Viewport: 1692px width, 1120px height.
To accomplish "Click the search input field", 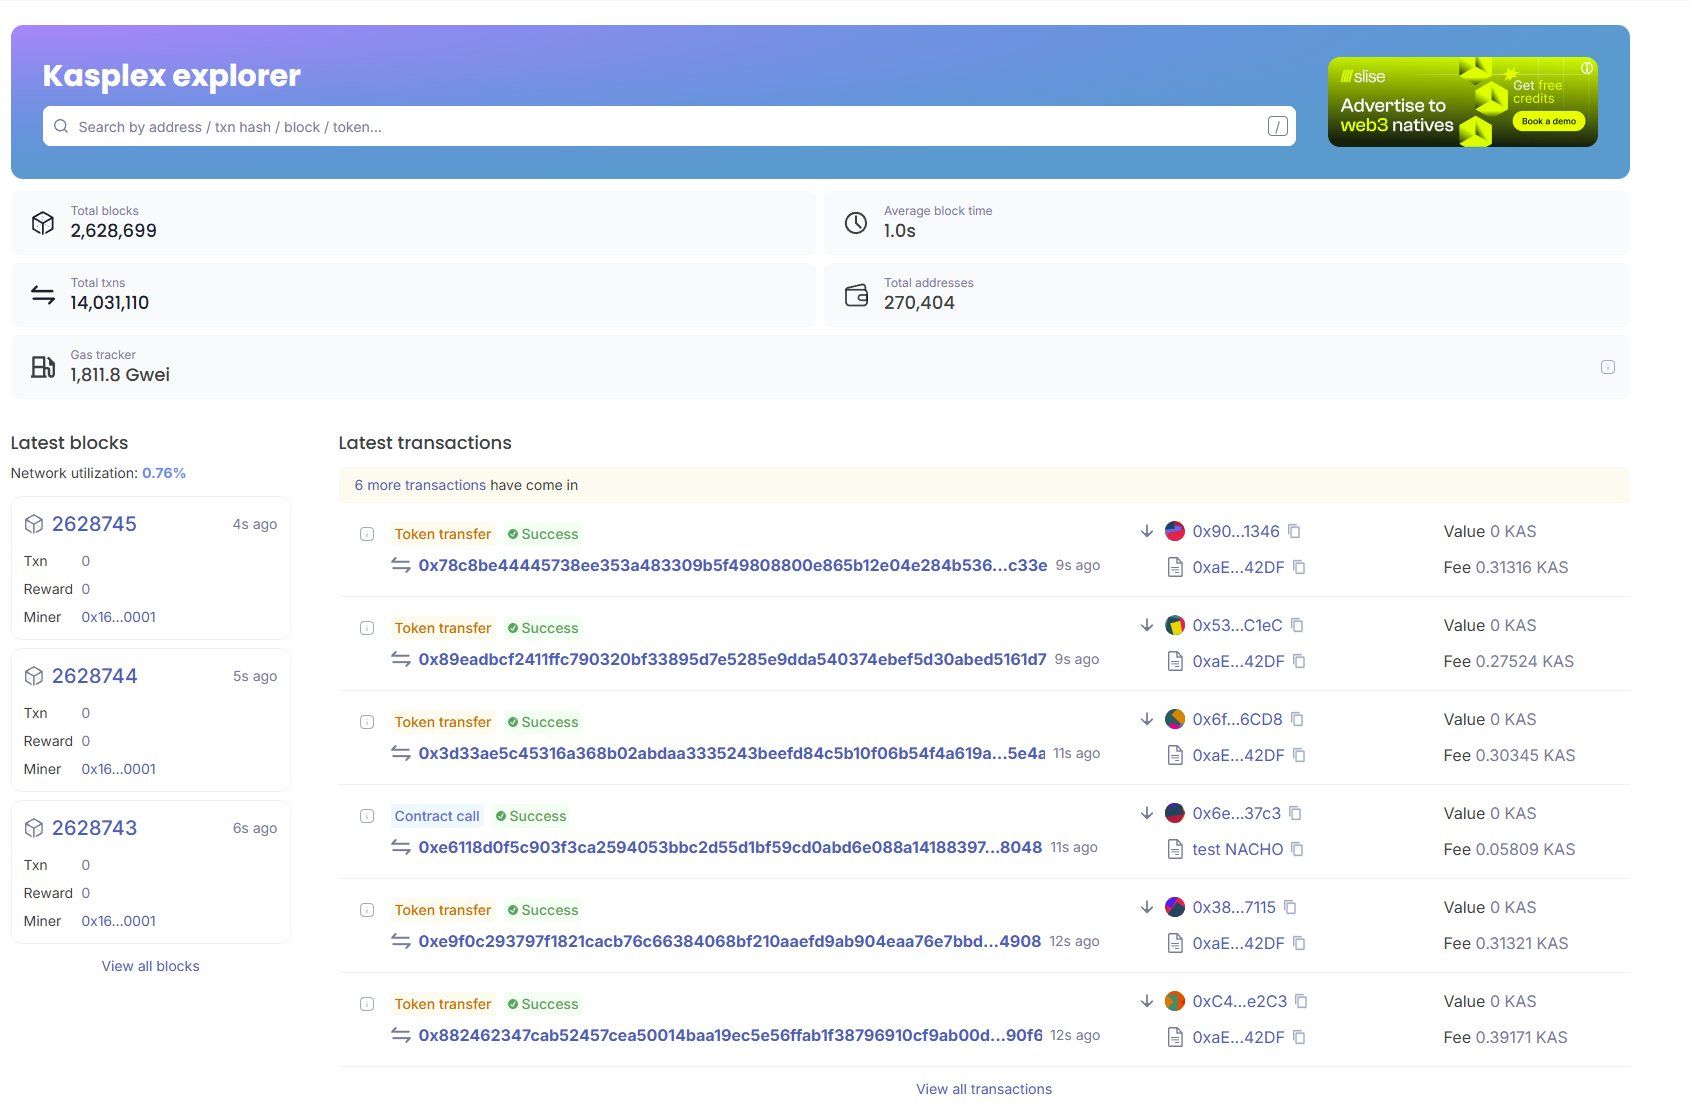I will point(600,126).
